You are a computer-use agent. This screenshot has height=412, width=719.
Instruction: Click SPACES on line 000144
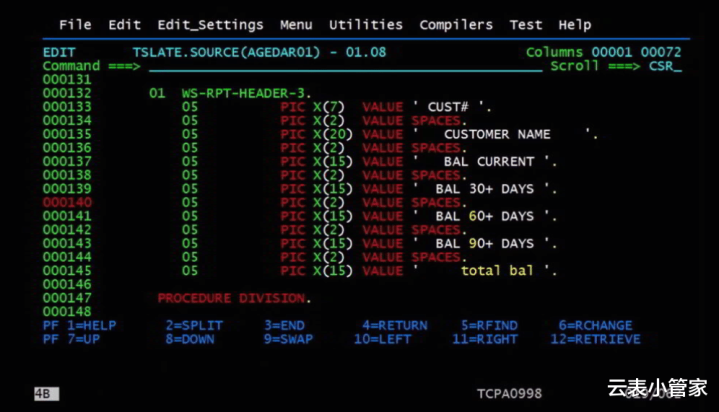pyautogui.click(x=436, y=257)
